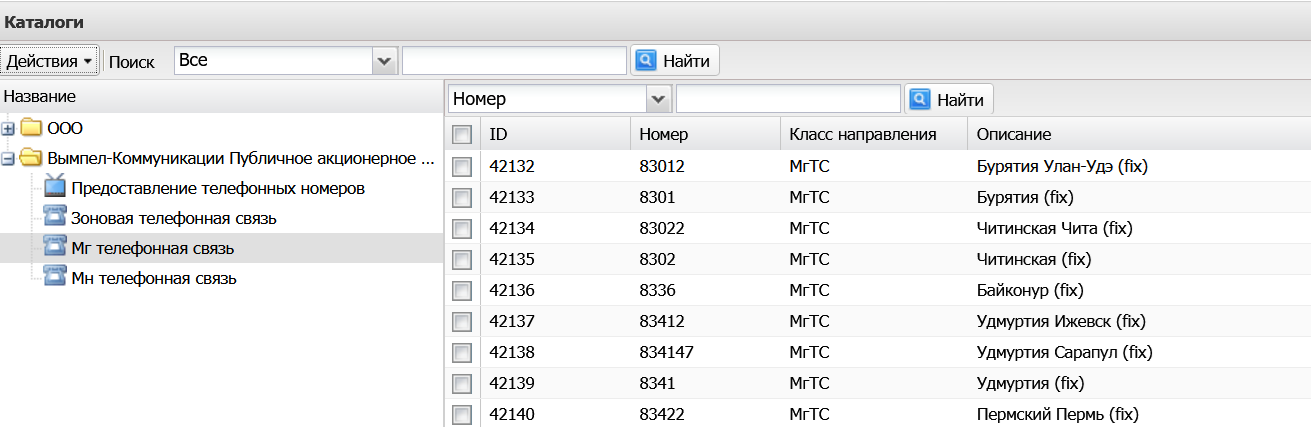Toggle the select-all checkbox in the table header

462,134
